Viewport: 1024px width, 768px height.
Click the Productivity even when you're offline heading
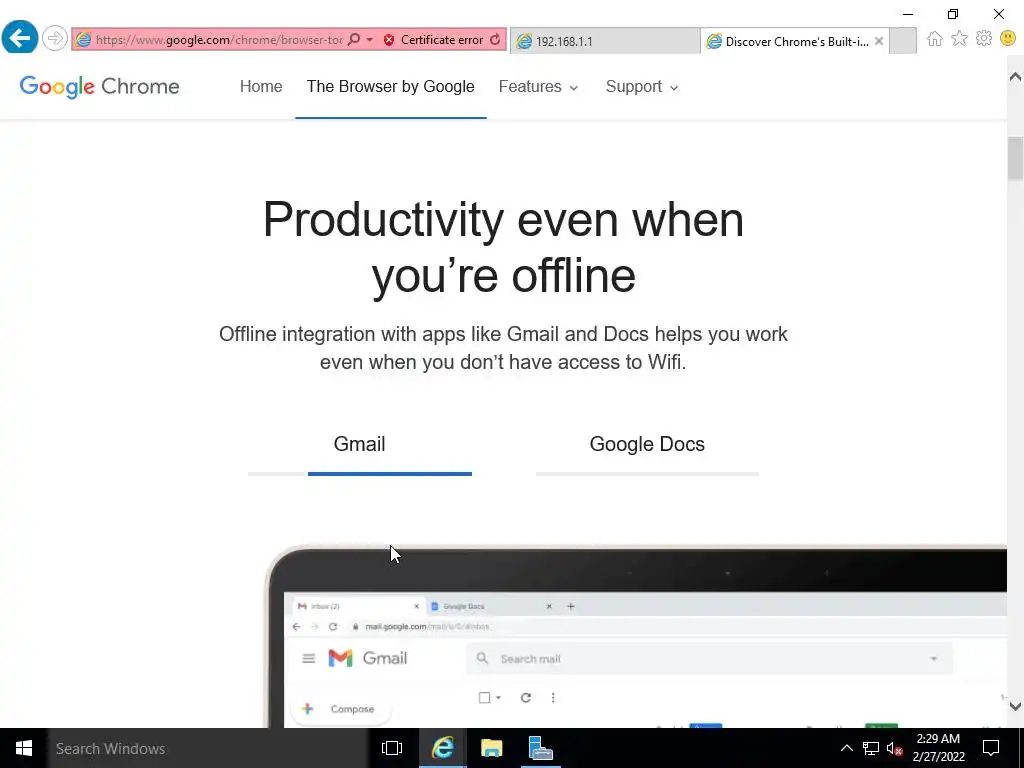tap(504, 248)
